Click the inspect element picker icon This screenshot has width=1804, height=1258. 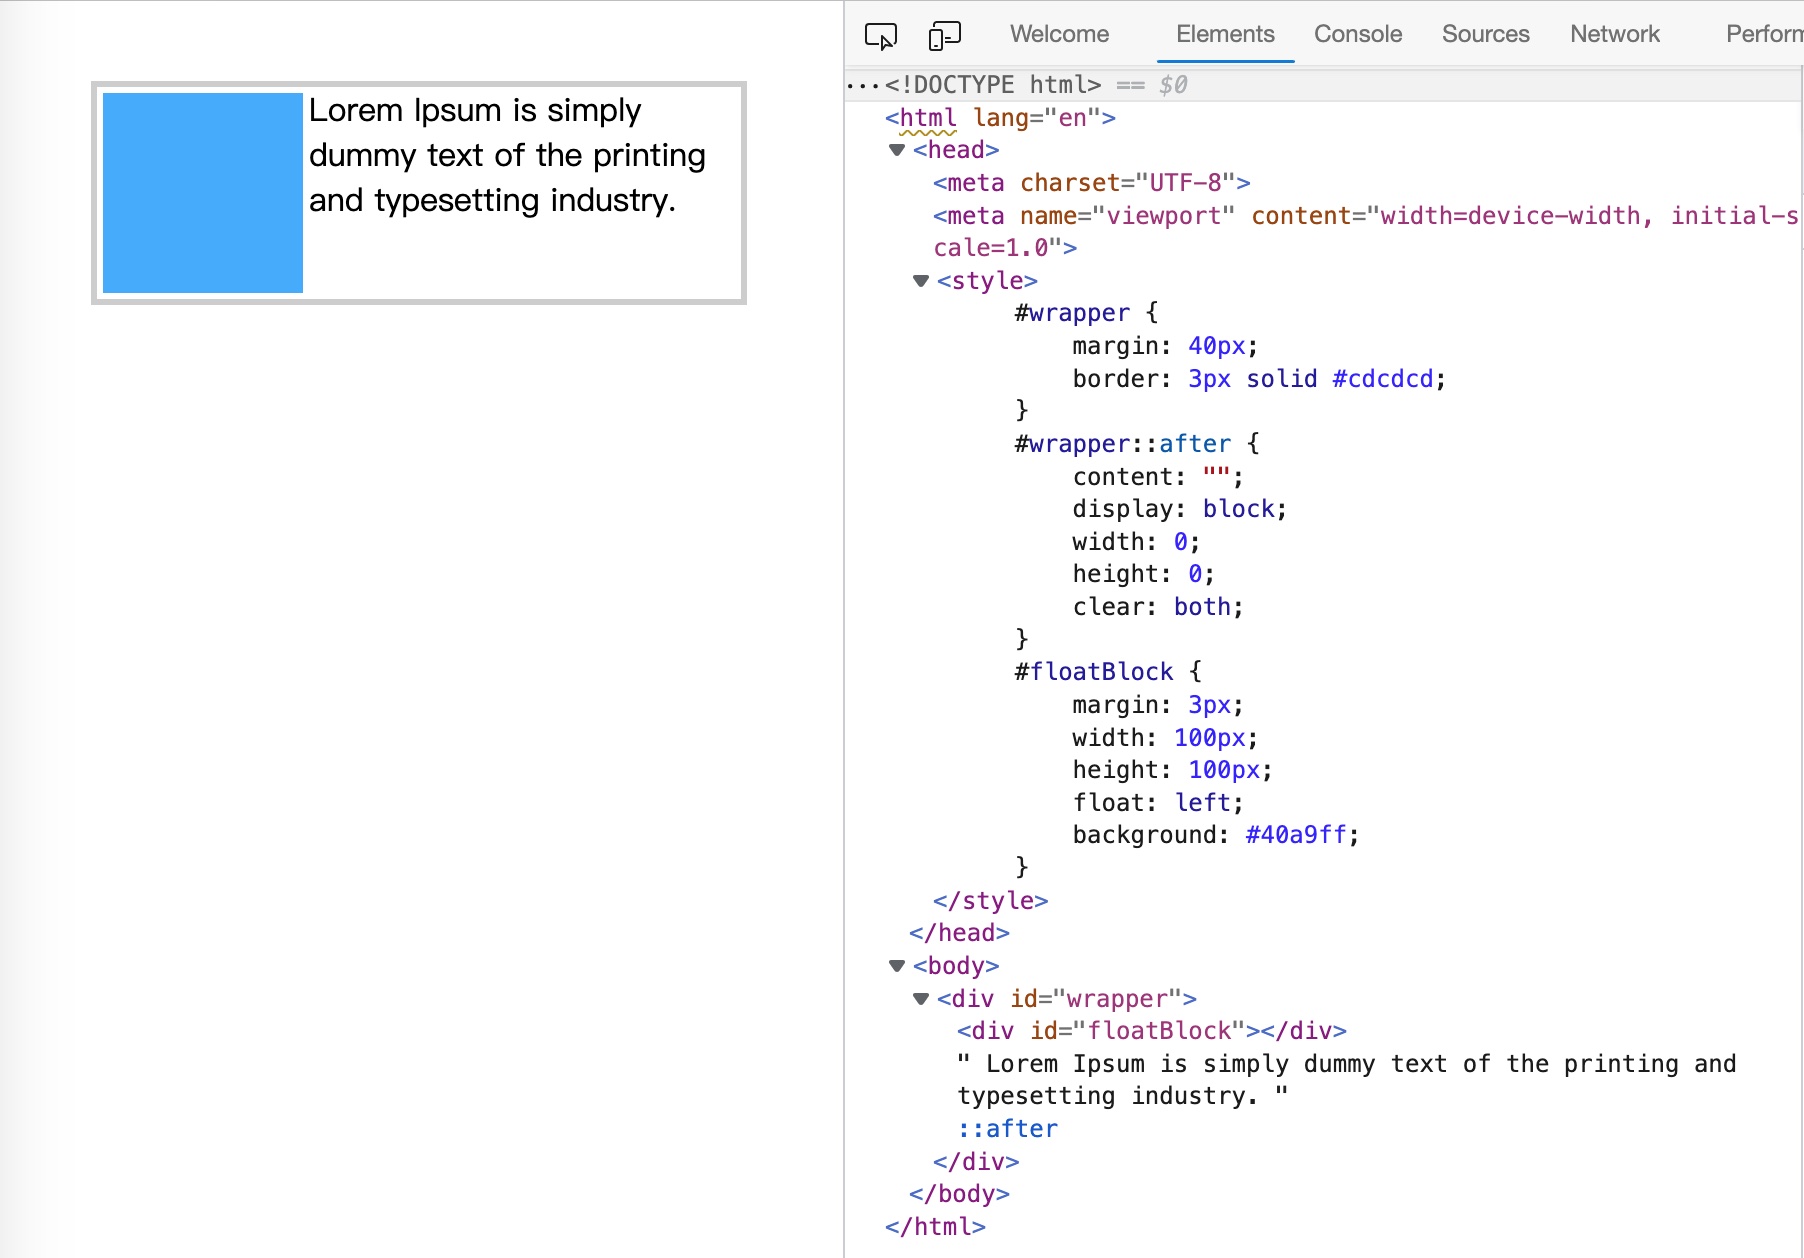coord(880,36)
